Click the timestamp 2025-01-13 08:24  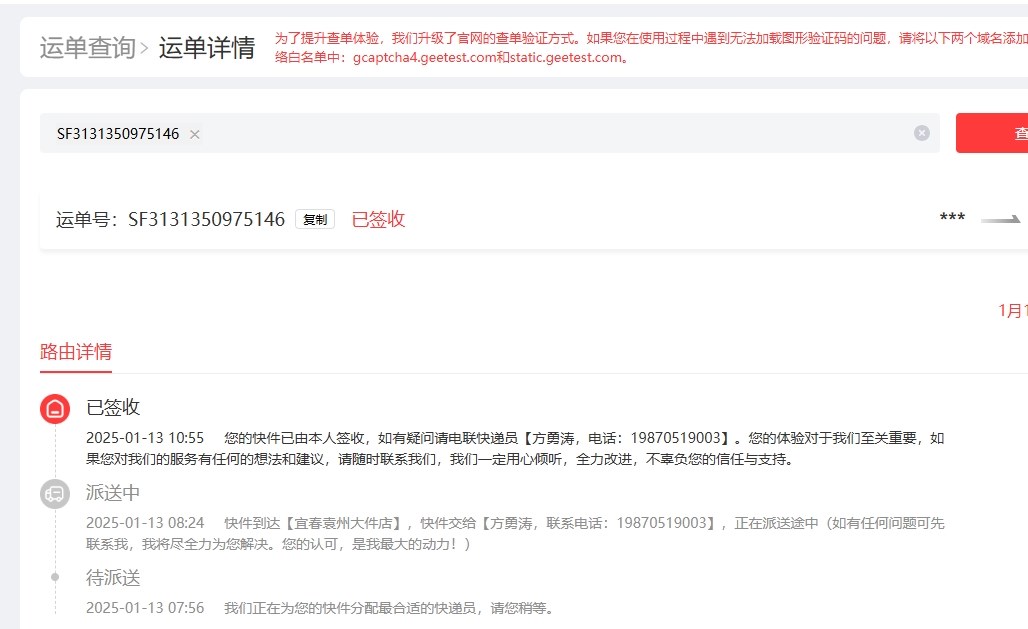pyautogui.click(x=145, y=523)
